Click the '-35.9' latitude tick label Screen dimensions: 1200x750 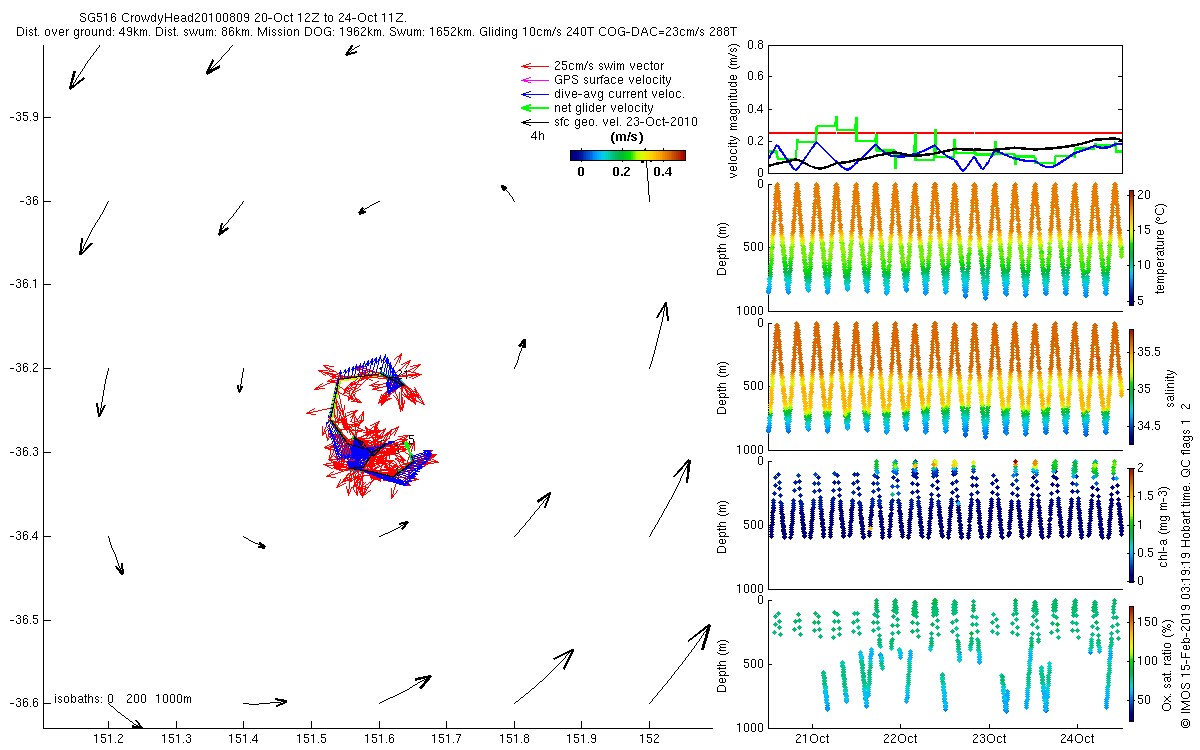[22, 117]
